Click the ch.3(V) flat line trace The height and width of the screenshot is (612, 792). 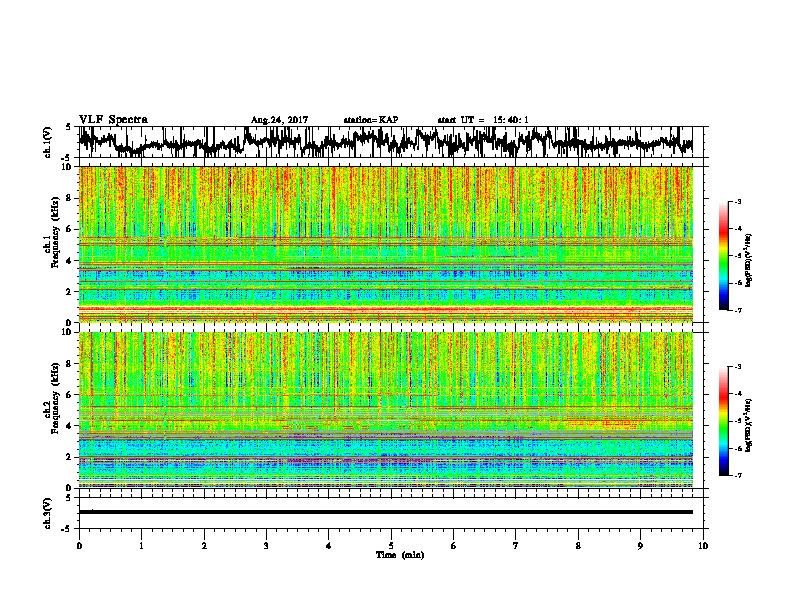point(385,512)
